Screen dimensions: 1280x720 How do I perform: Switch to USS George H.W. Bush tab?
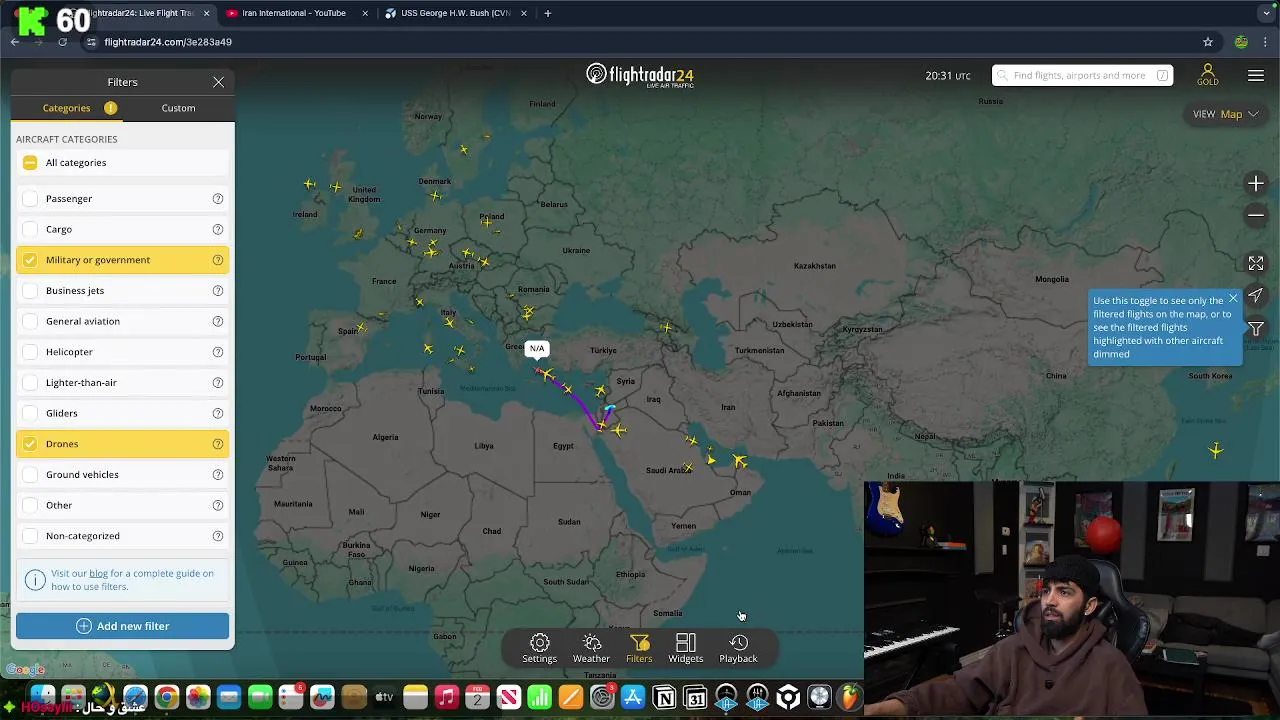455,13
